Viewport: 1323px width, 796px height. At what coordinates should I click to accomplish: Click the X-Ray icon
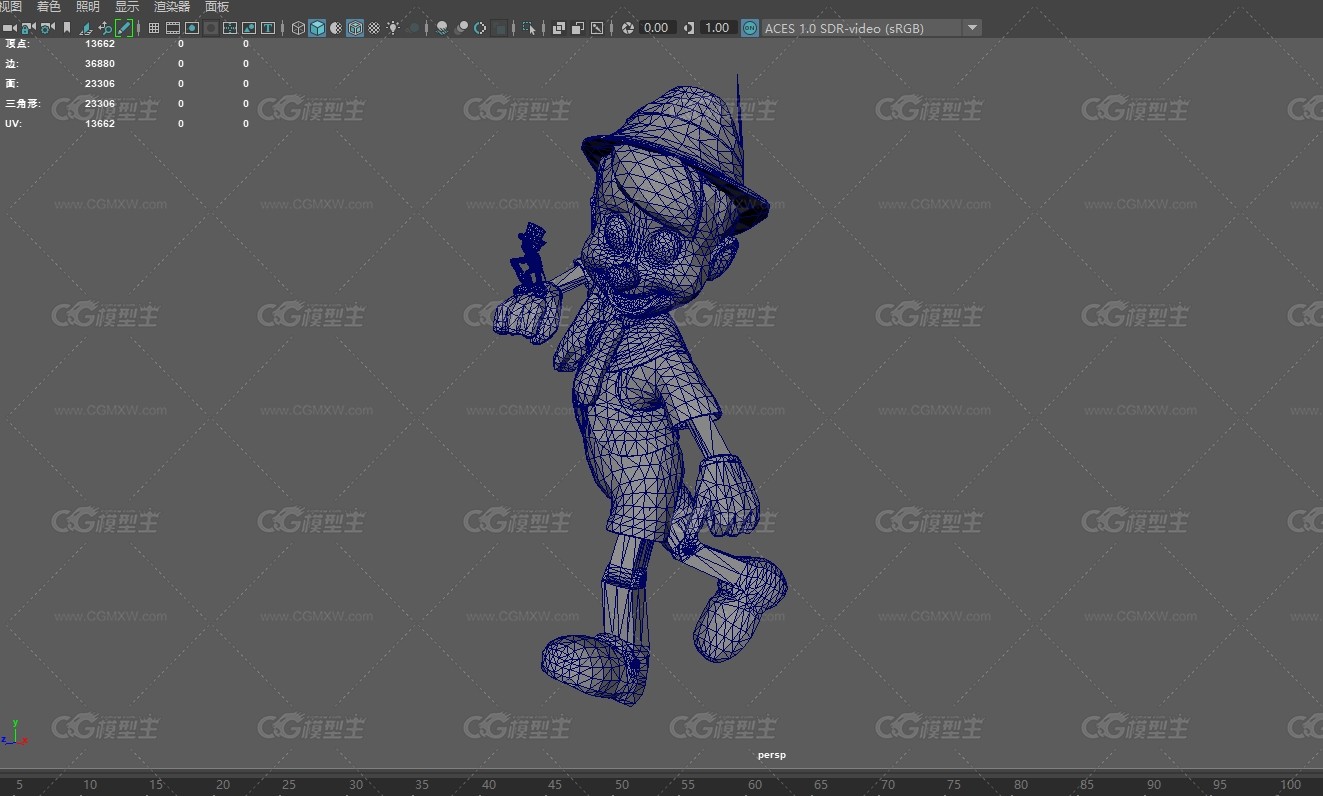[x=559, y=28]
